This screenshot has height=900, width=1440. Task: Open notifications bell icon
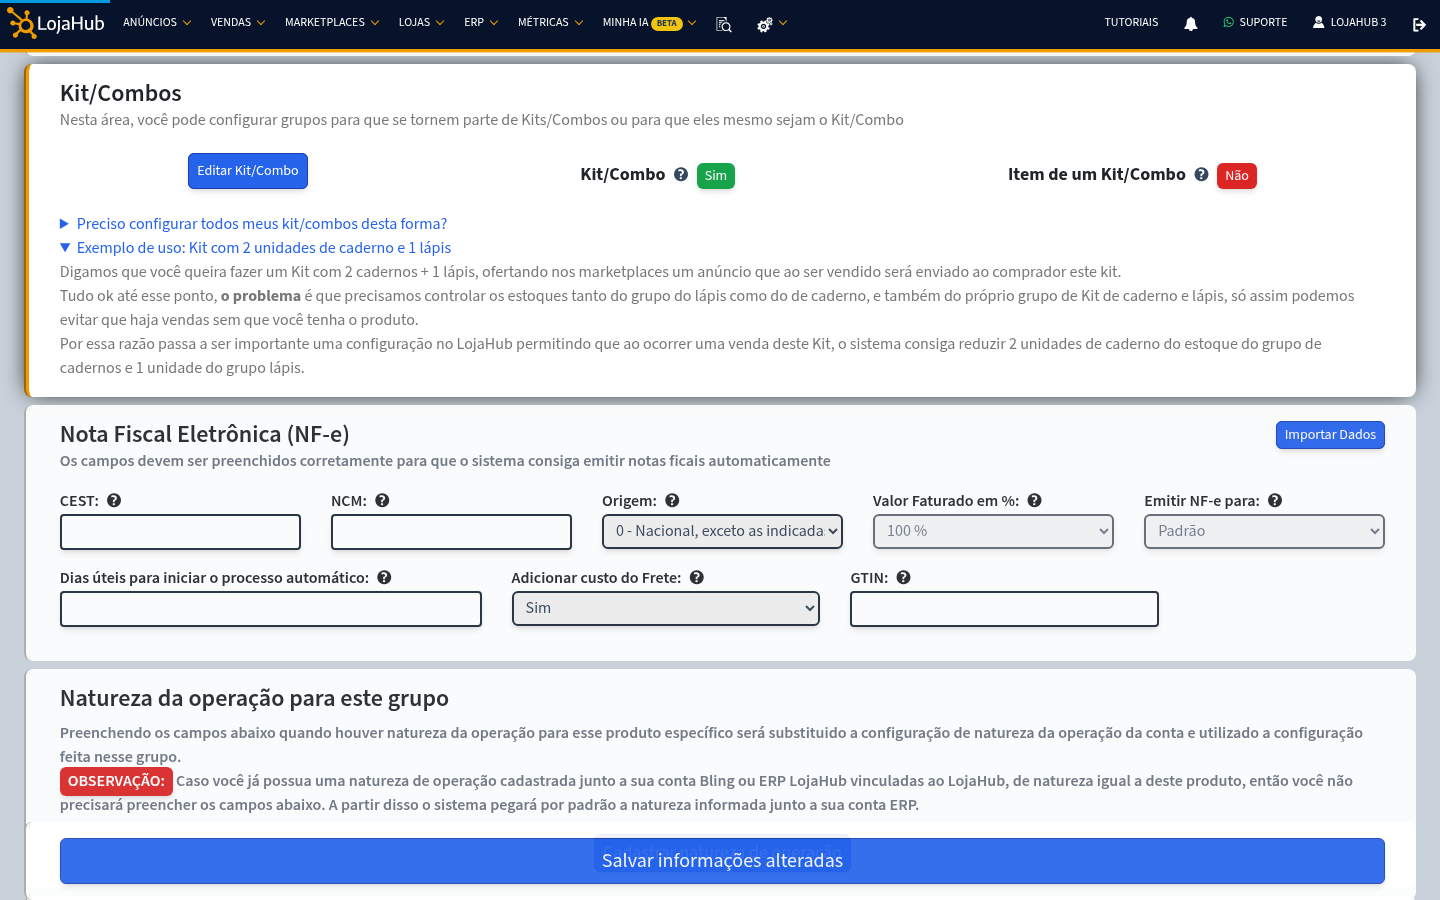coord(1190,24)
